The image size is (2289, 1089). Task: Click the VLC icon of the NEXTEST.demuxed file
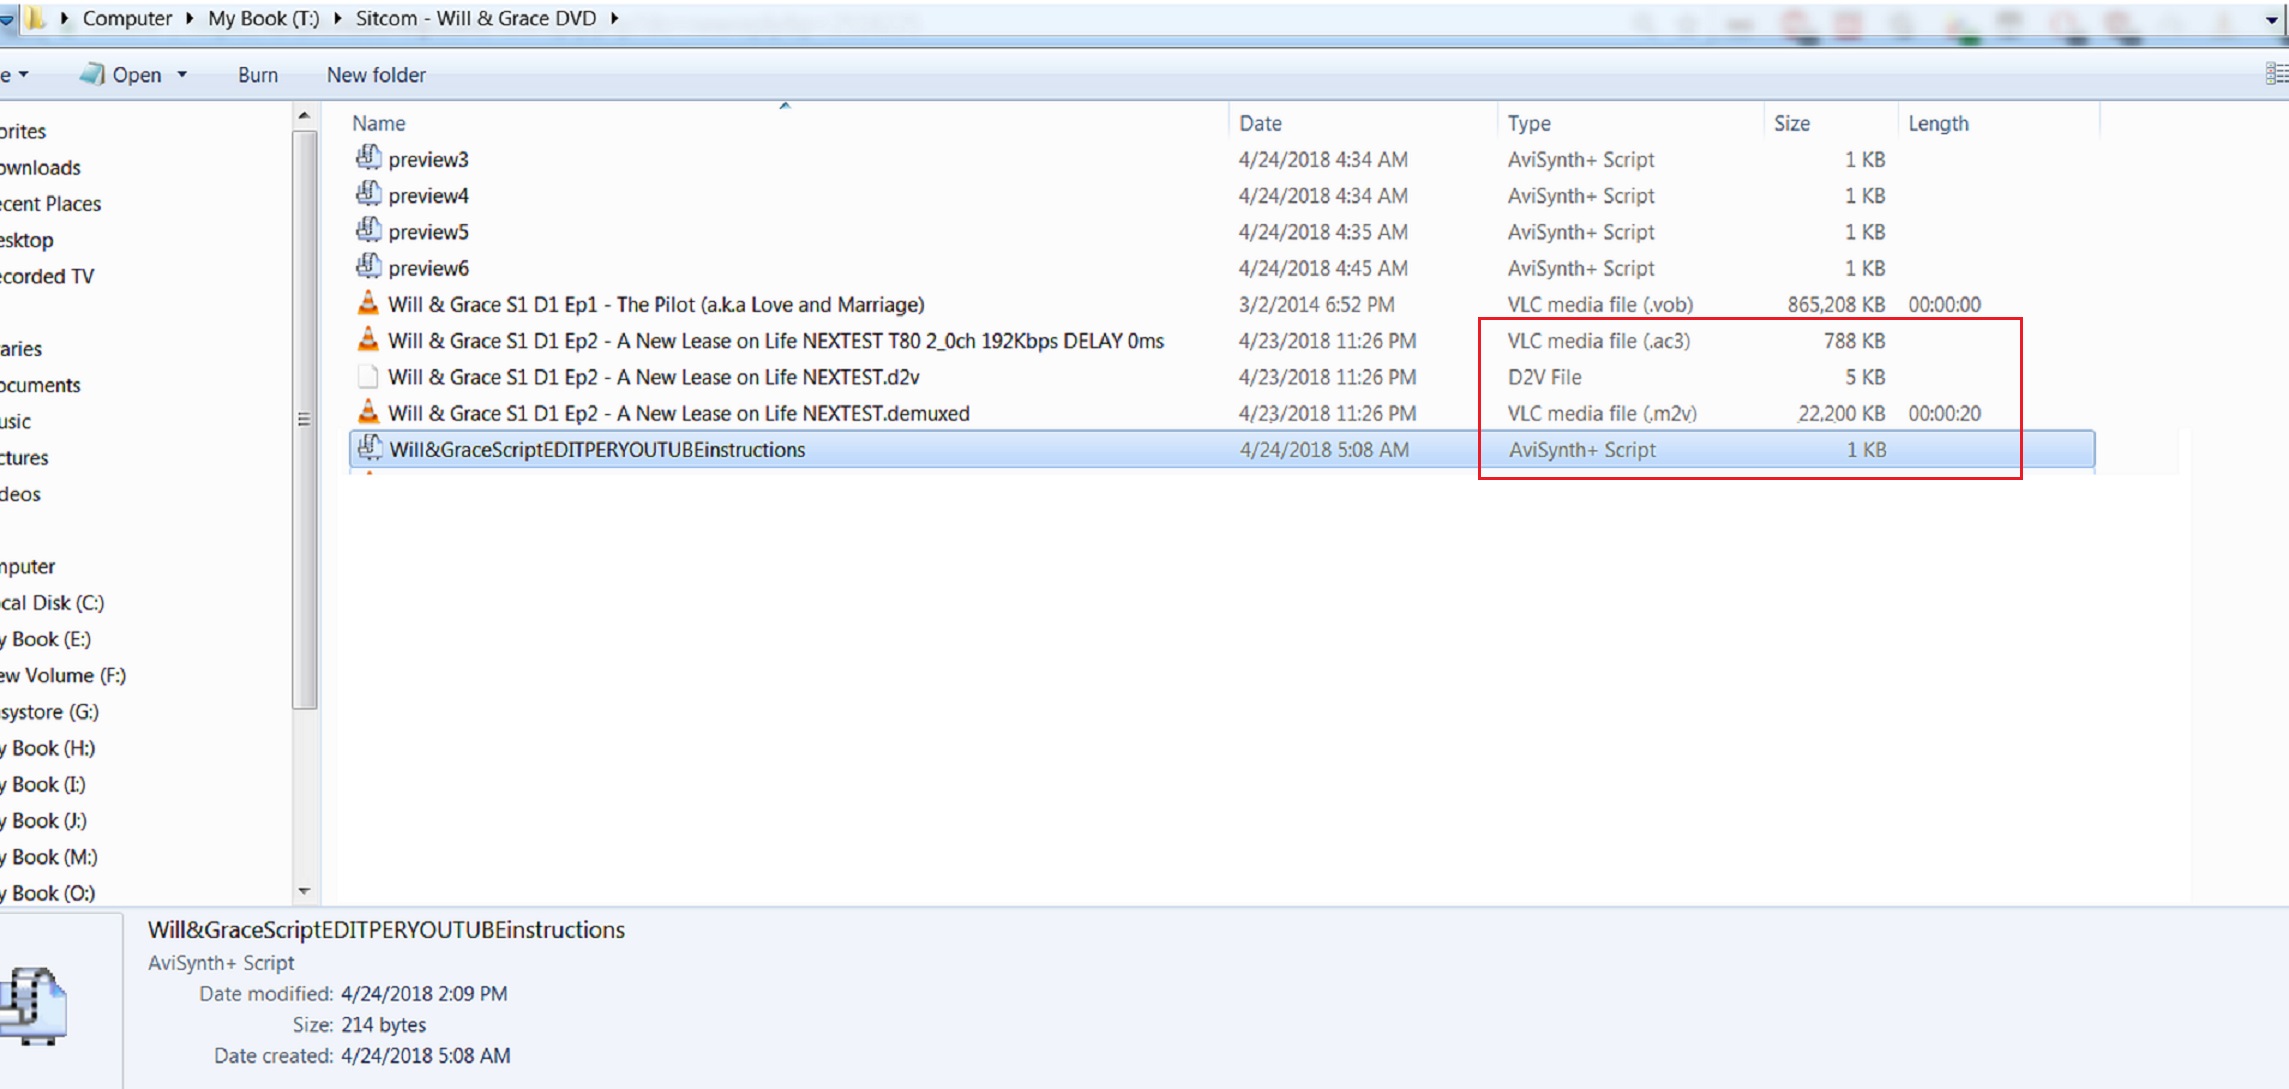368,412
